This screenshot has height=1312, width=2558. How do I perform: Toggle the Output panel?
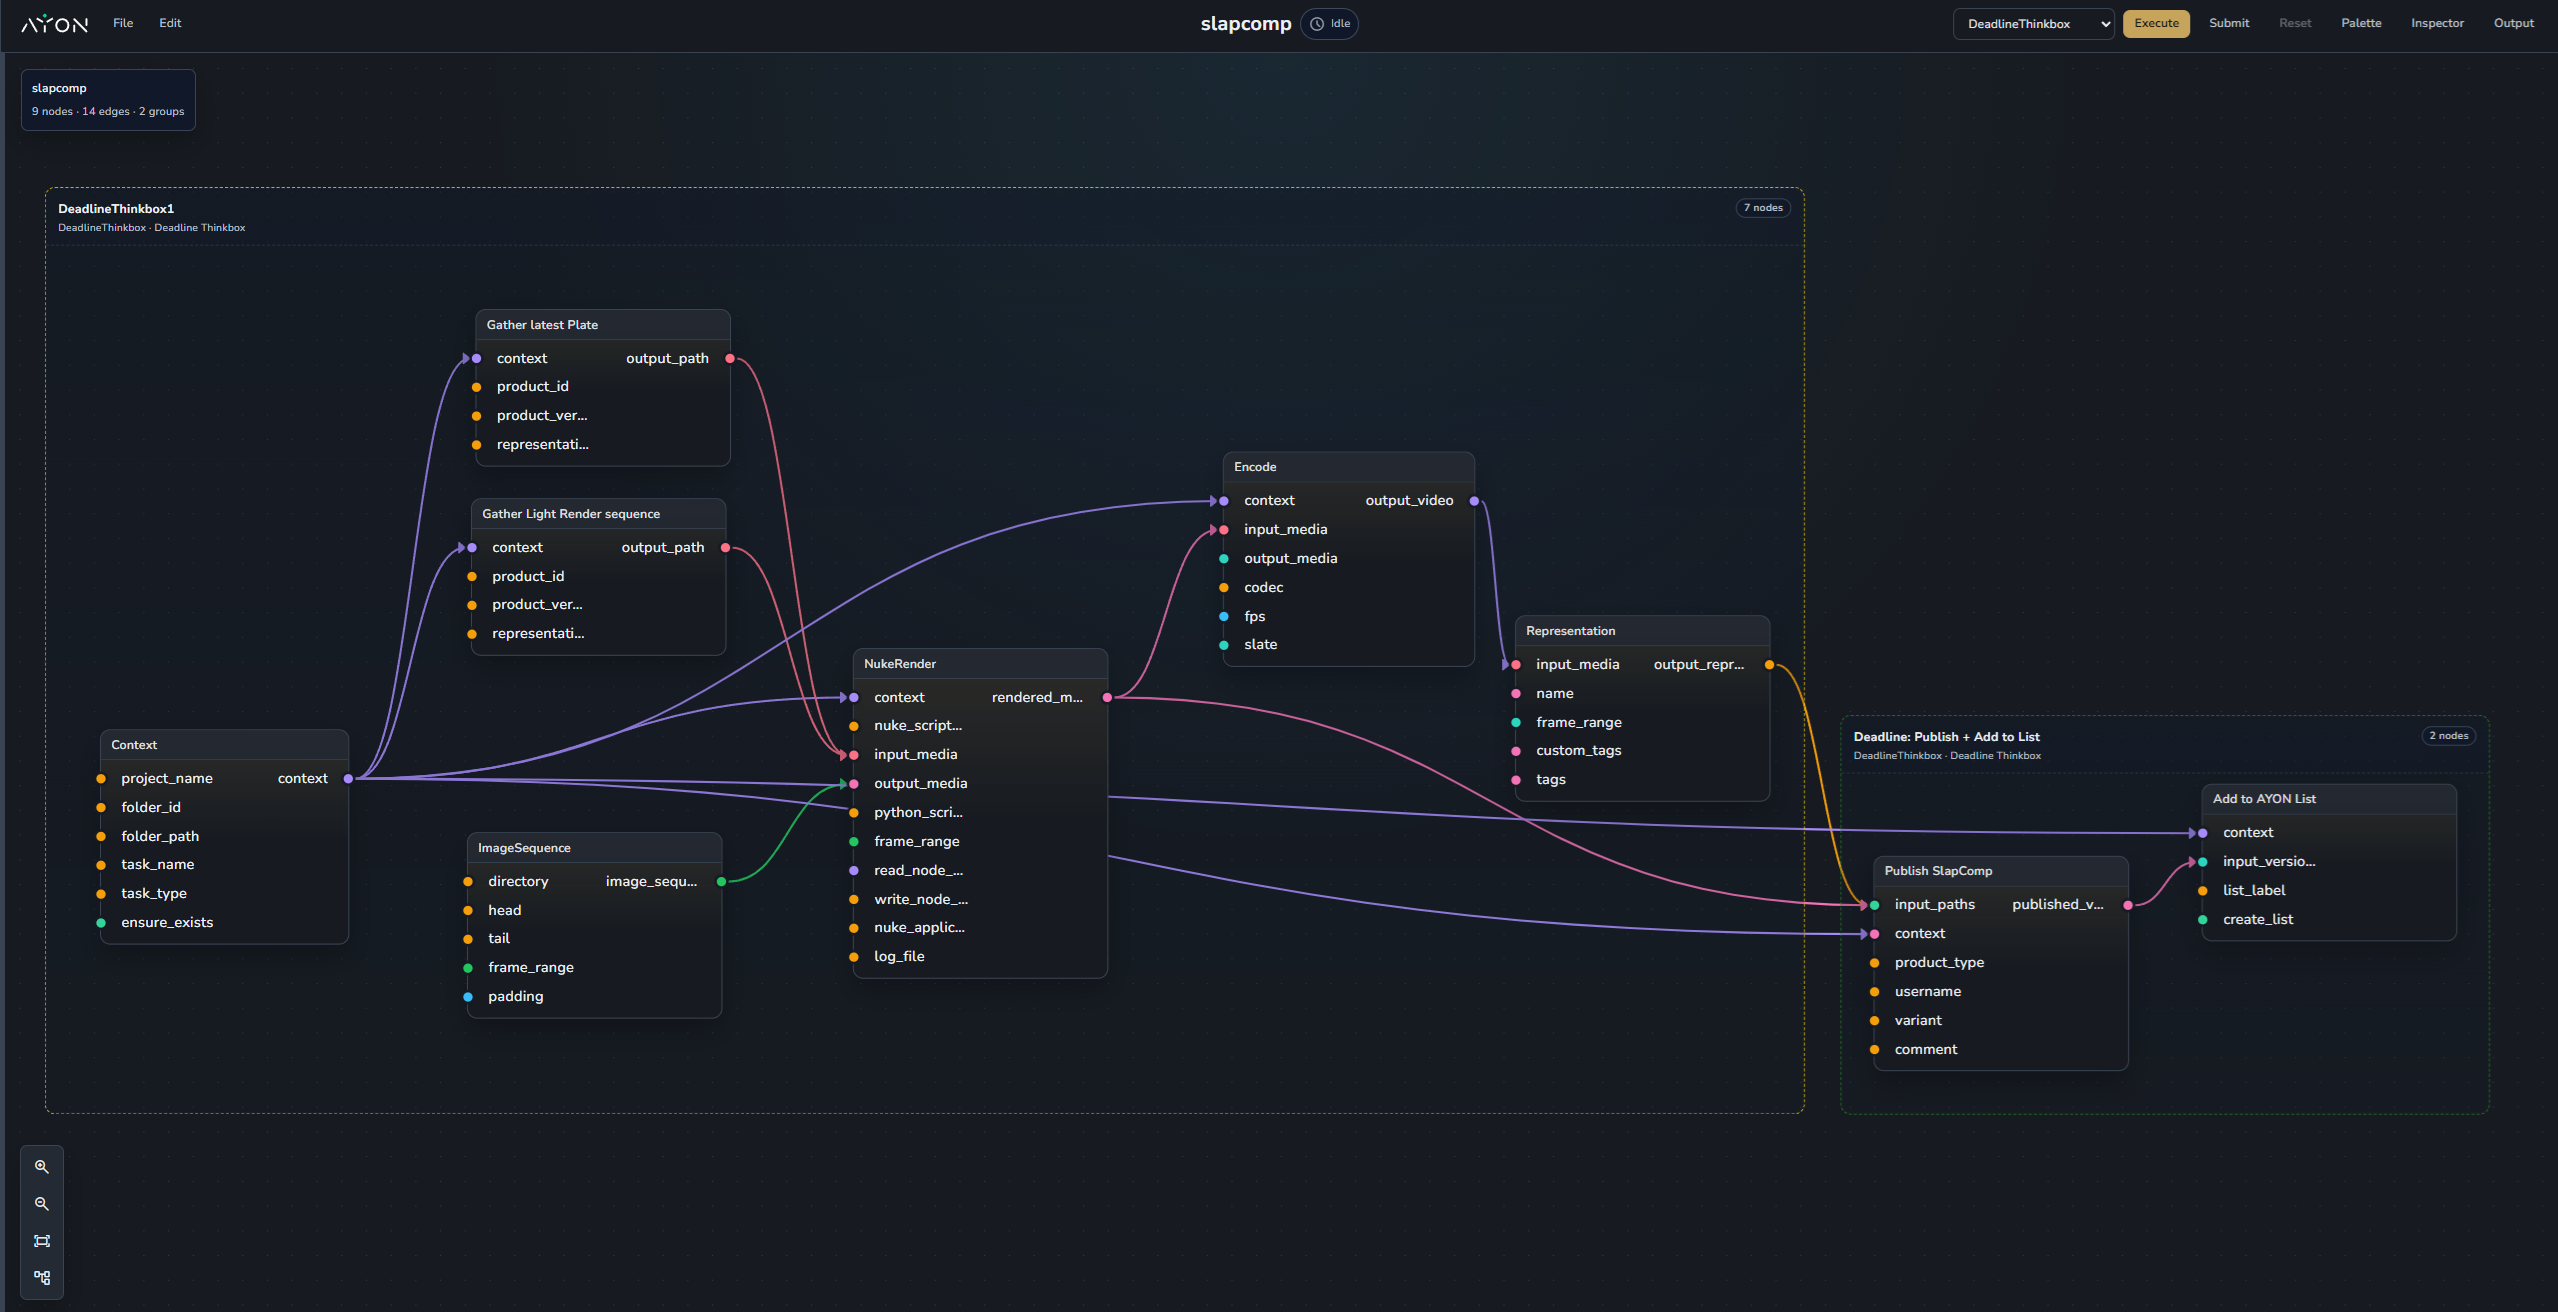(x=2513, y=23)
